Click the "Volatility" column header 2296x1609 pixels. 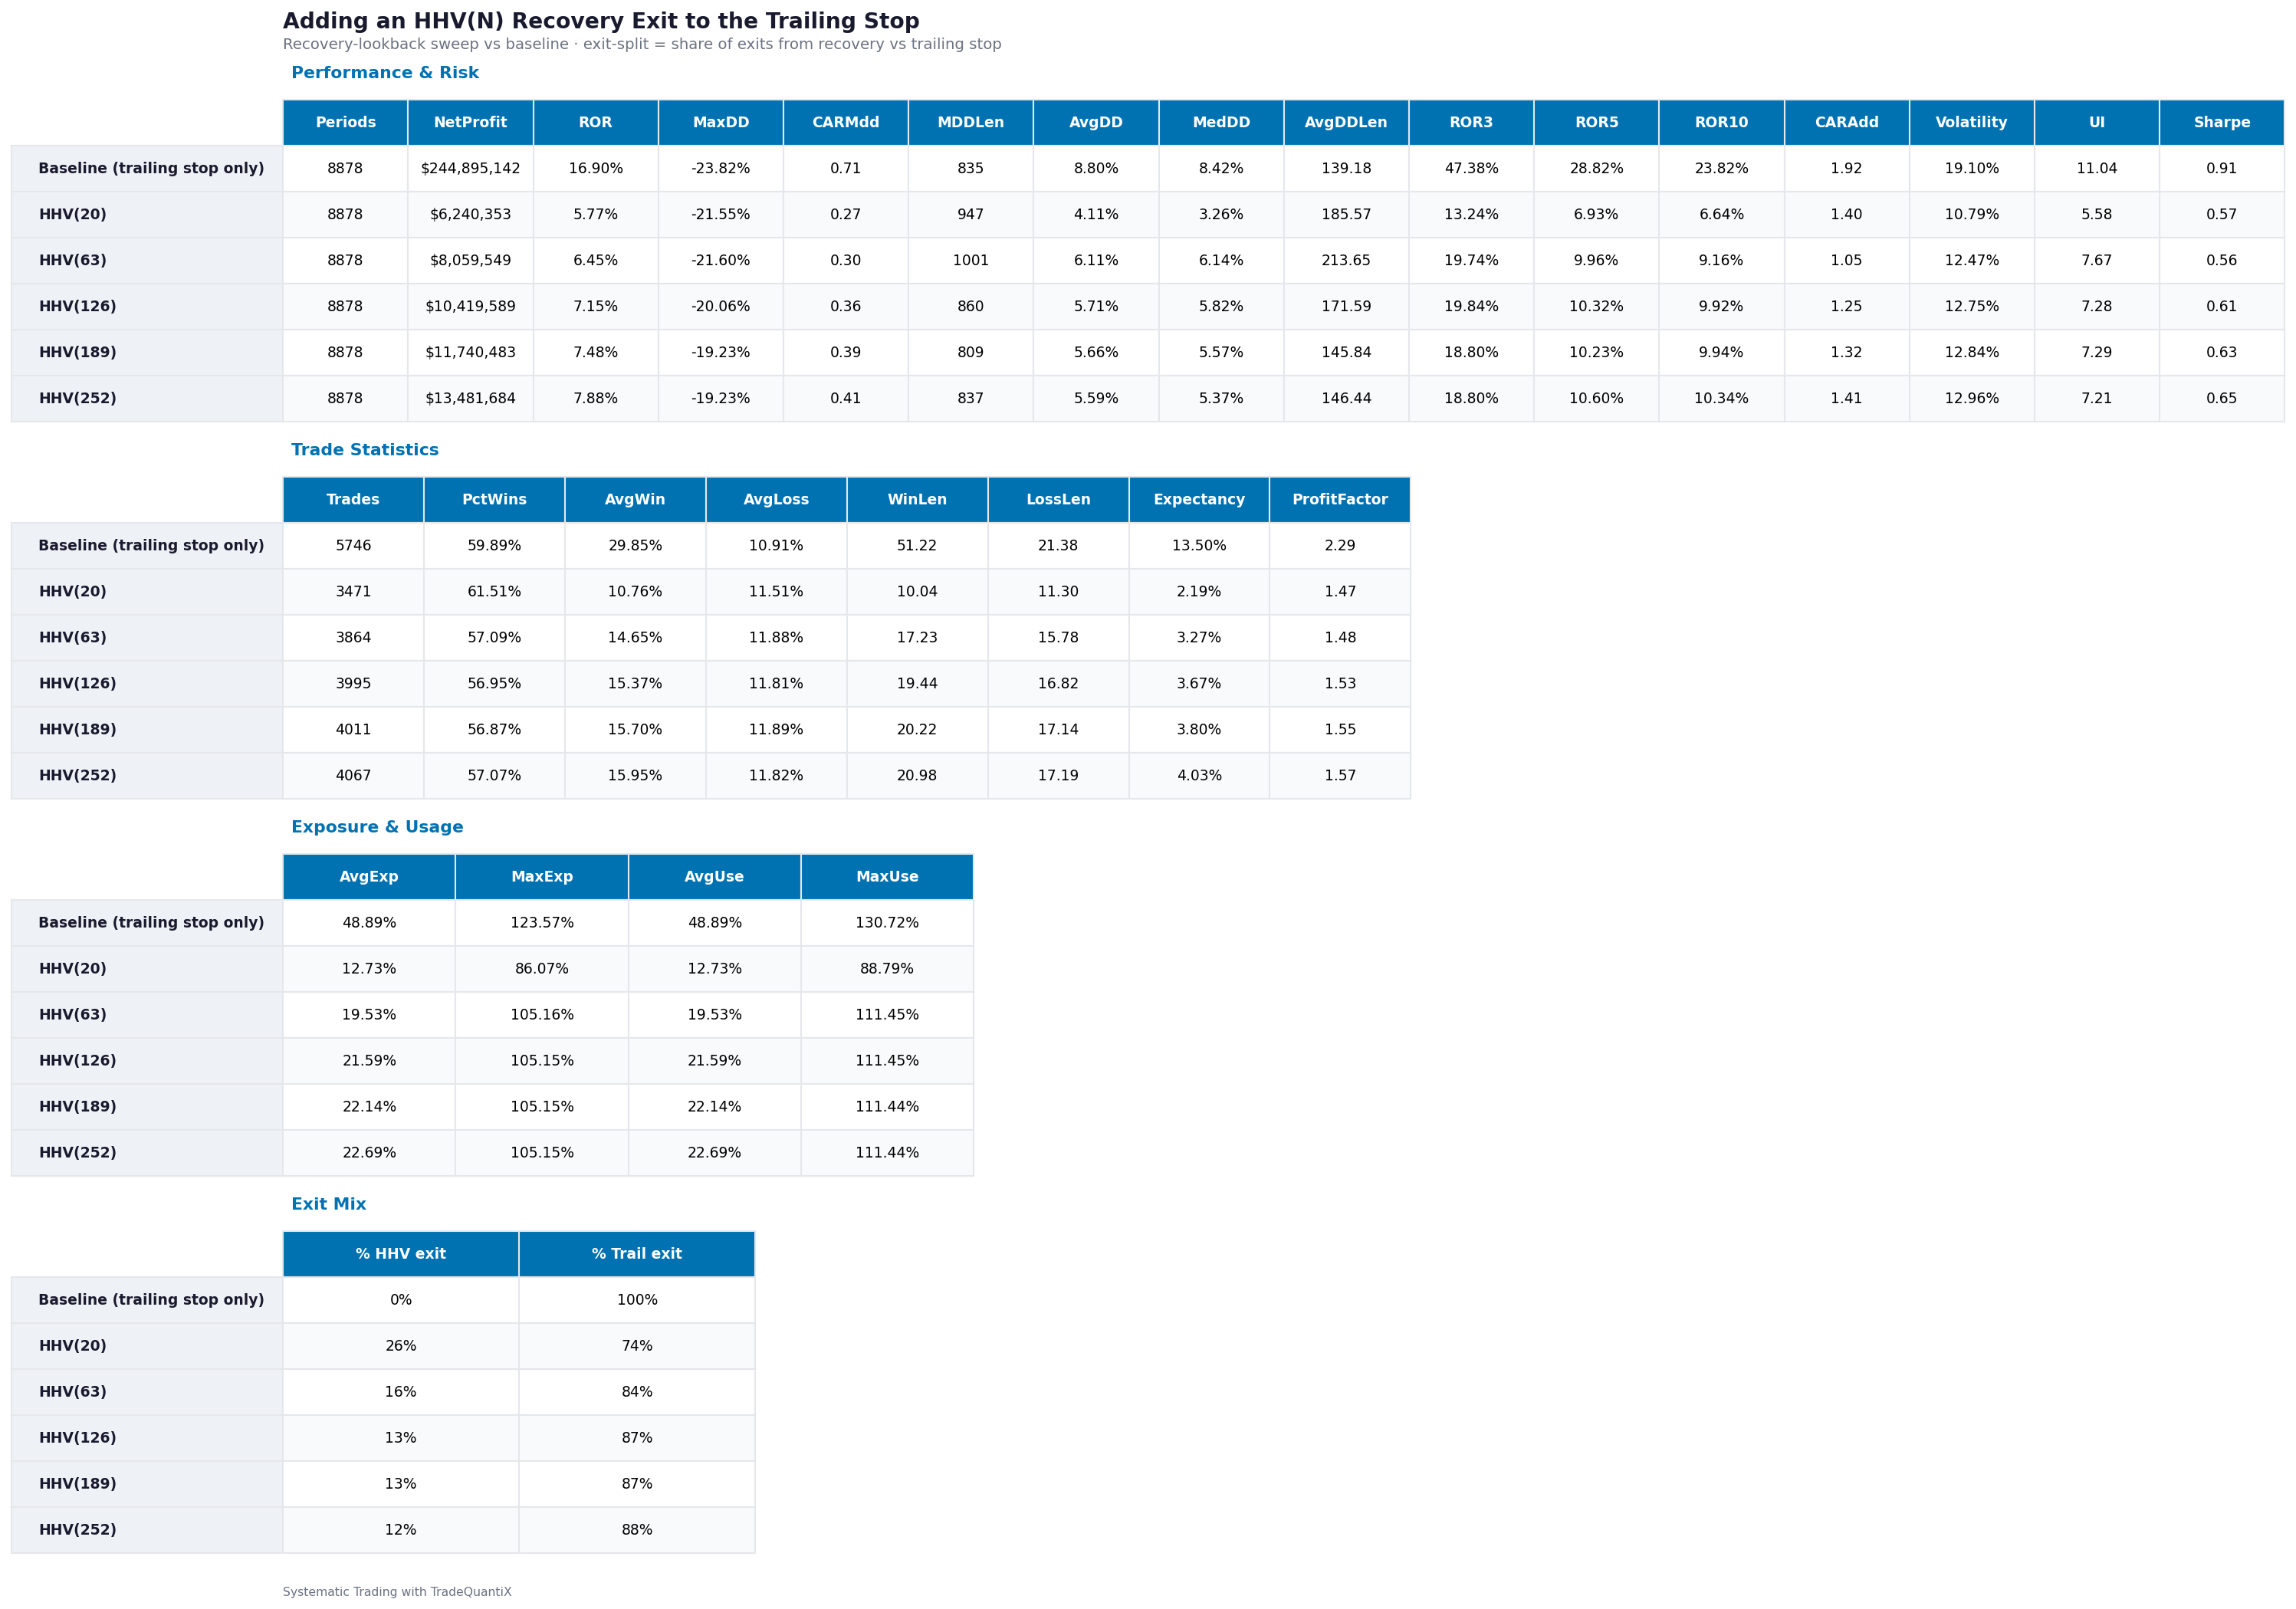[1972, 123]
